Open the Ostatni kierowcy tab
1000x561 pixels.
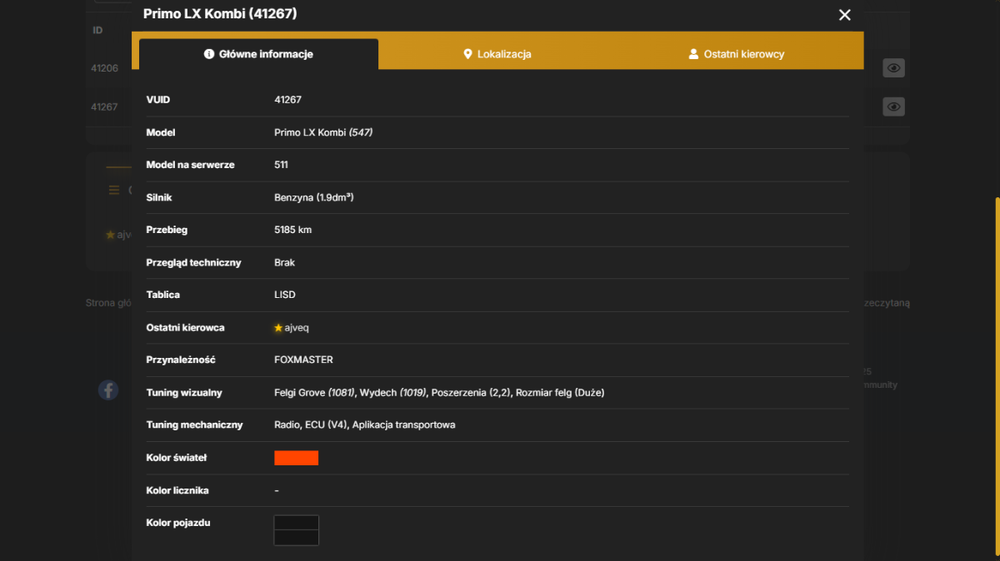click(x=736, y=54)
